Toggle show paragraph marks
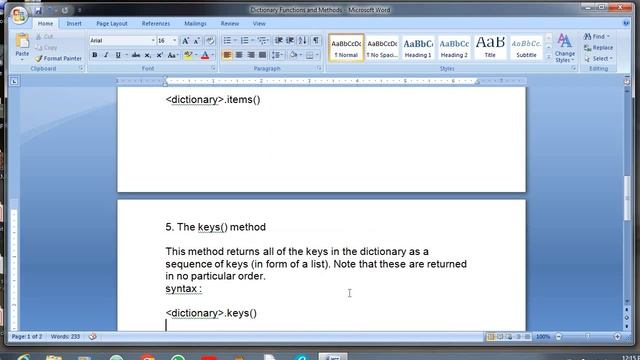This screenshot has height=360, width=640. [x=316, y=40]
